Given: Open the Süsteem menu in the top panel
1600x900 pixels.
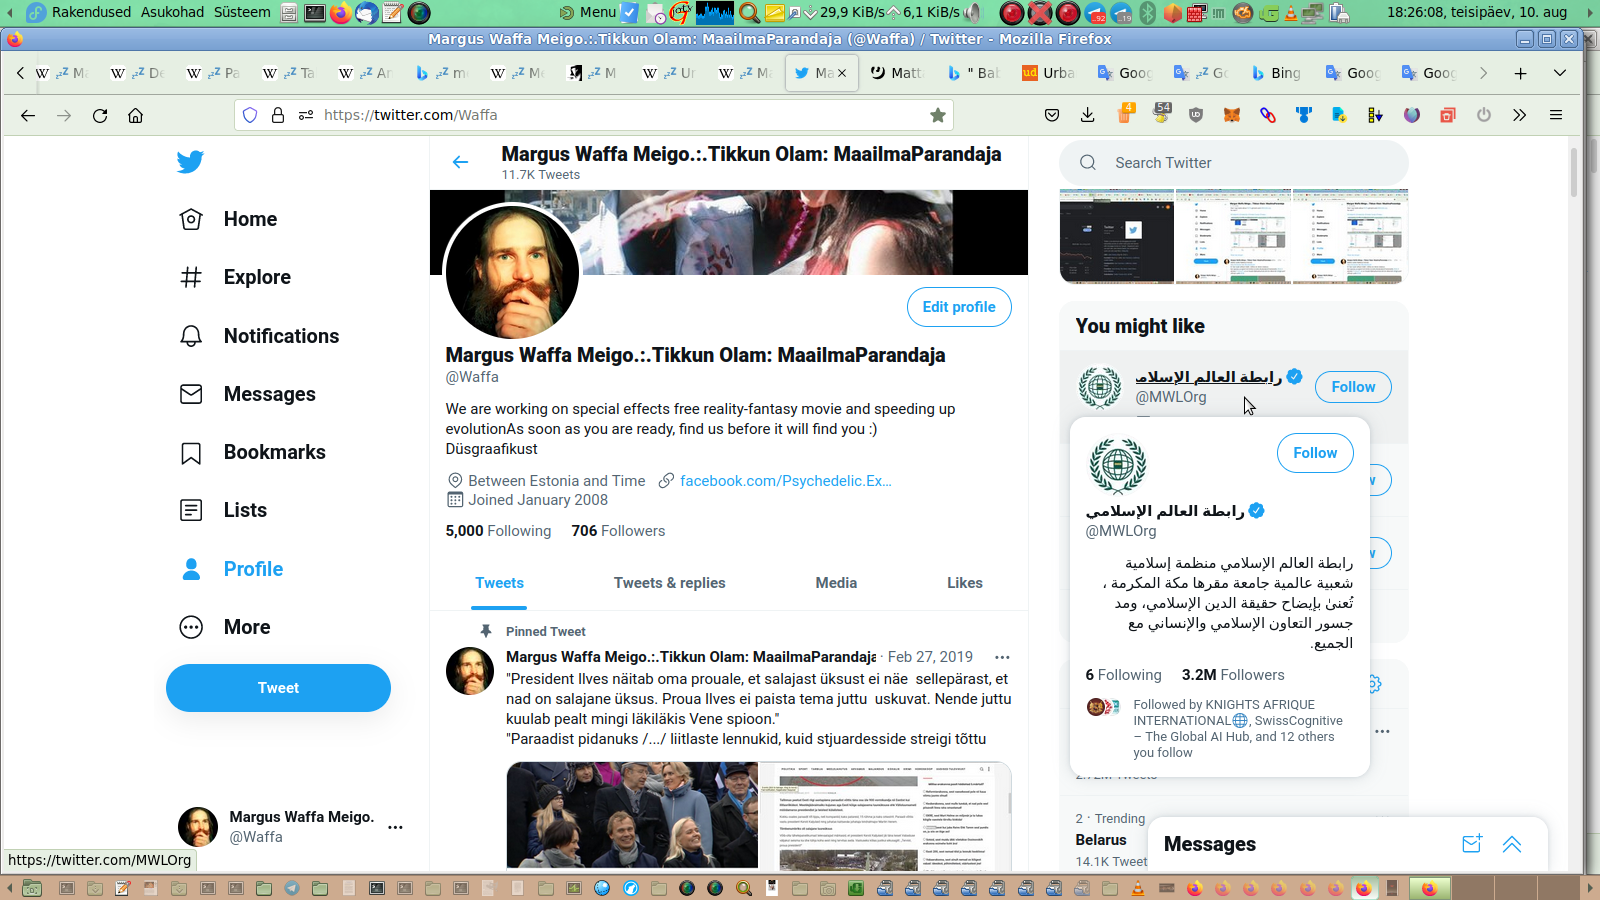Looking at the screenshot, I should point(242,12).
